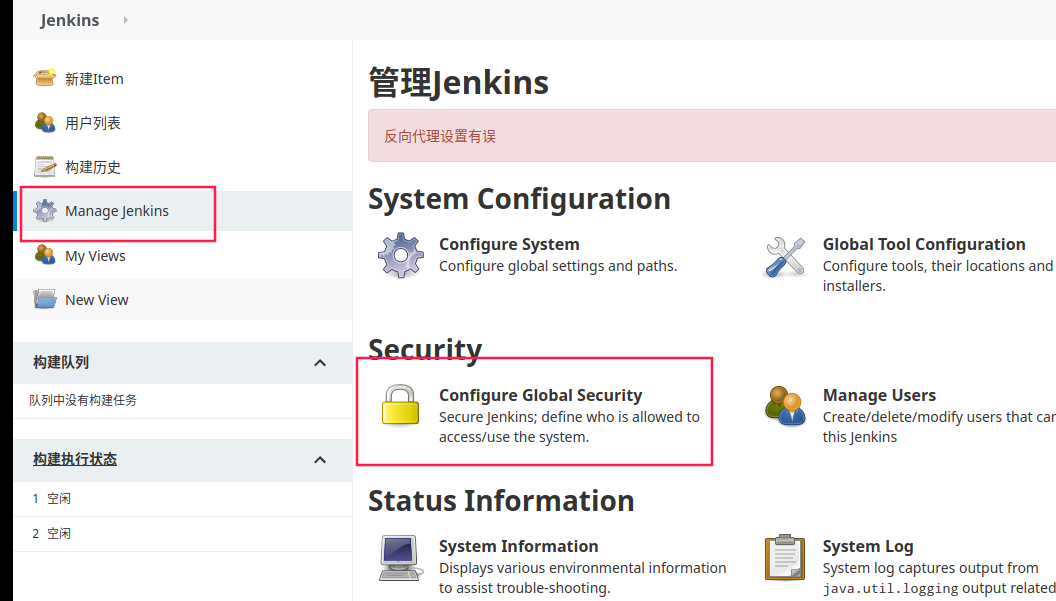Open Configure Global Security link
The height and width of the screenshot is (601, 1056).
pos(540,395)
